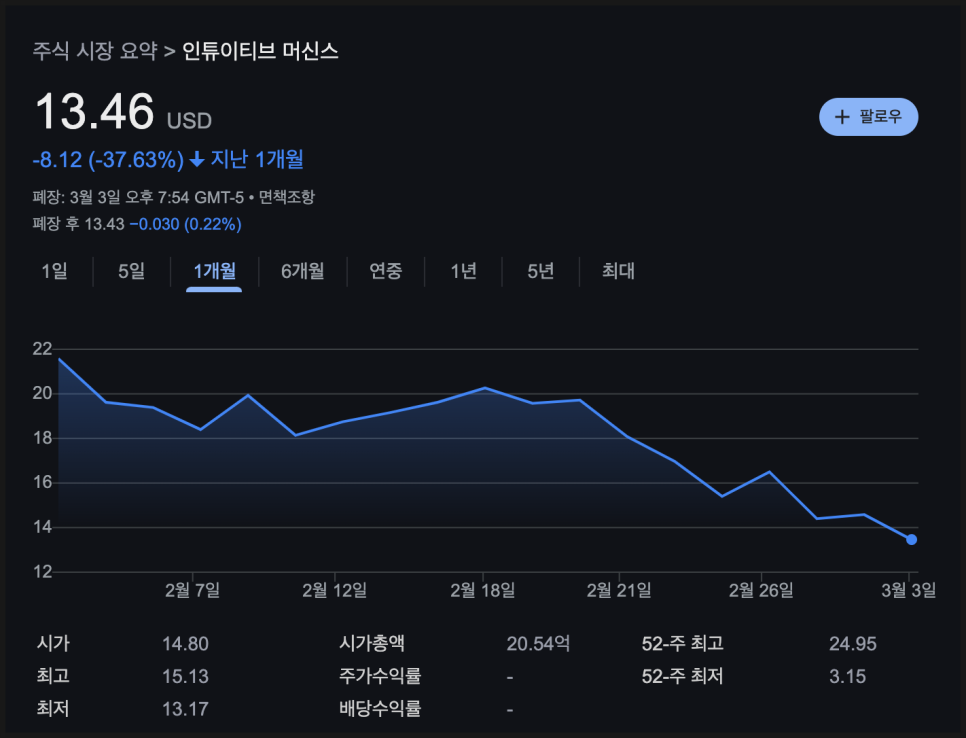The height and width of the screenshot is (738, 966).
Task: Click the opening price value 14.80
Action: [185, 644]
